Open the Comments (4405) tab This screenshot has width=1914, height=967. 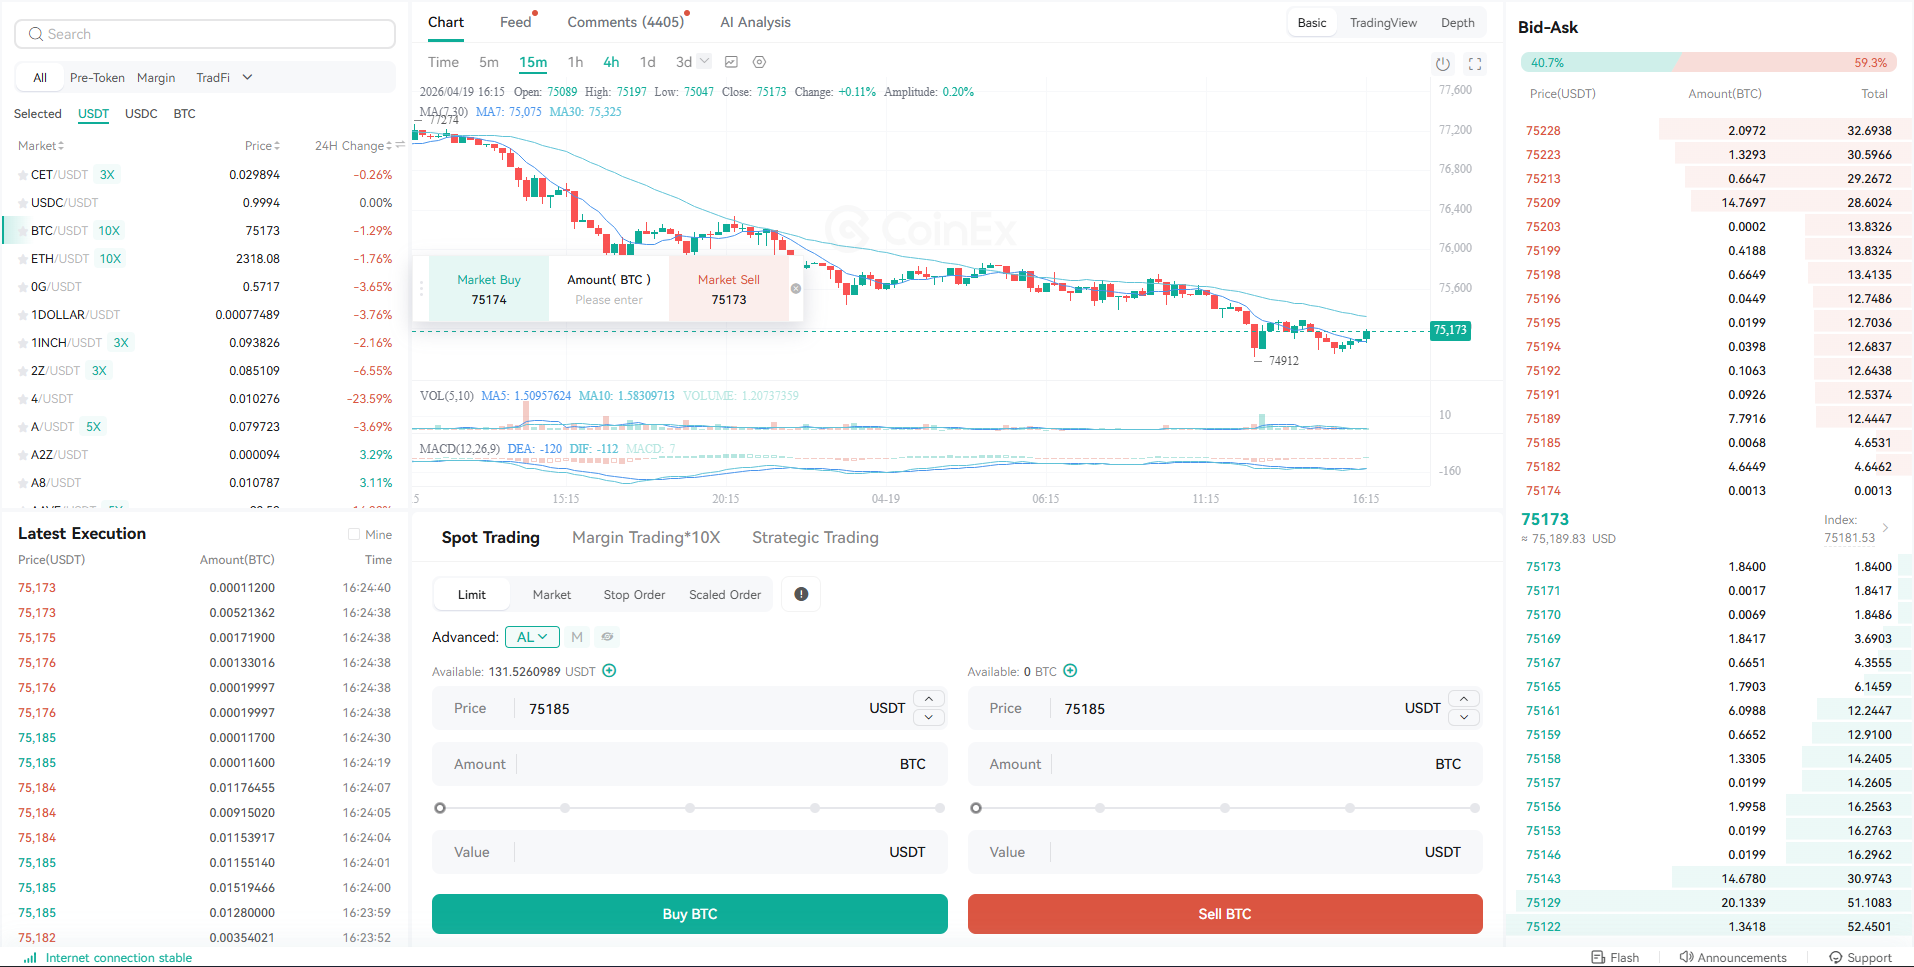(x=626, y=22)
